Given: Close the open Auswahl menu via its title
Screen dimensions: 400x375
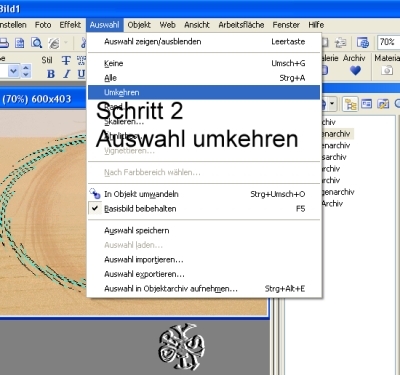Looking at the screenshot, I should [x=104, y=25].
